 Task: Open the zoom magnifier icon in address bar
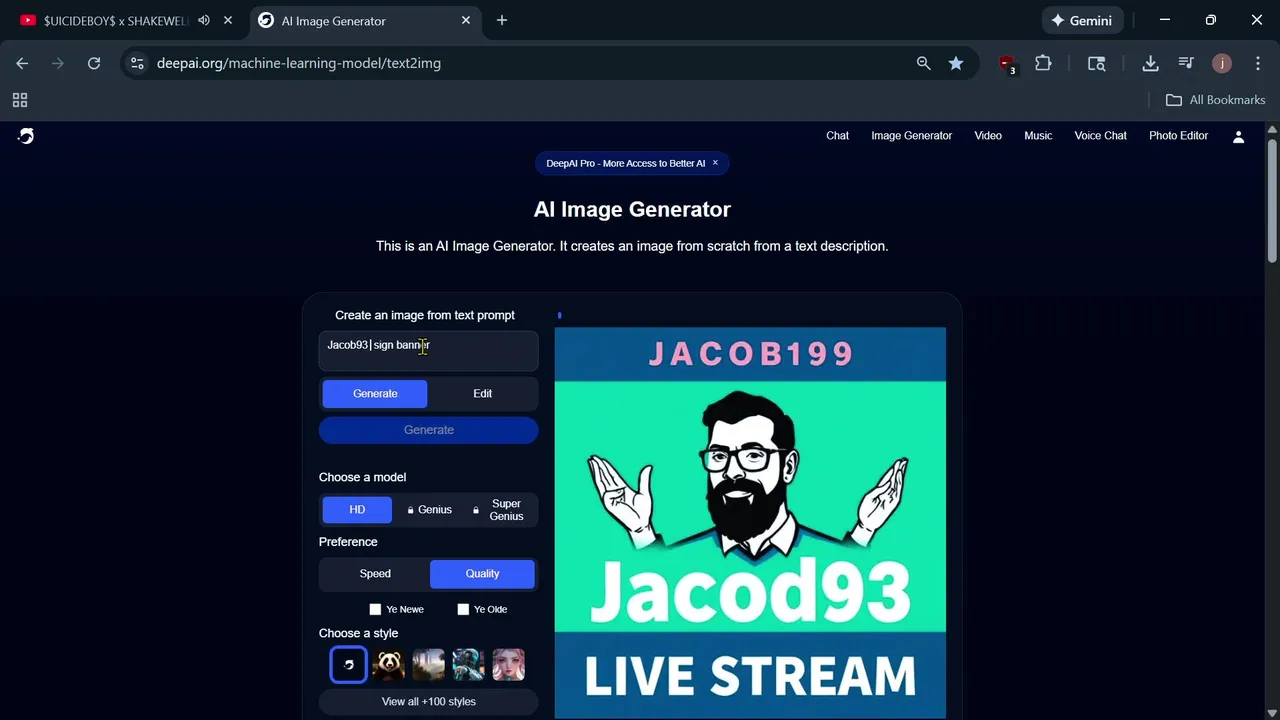(923, 63)
